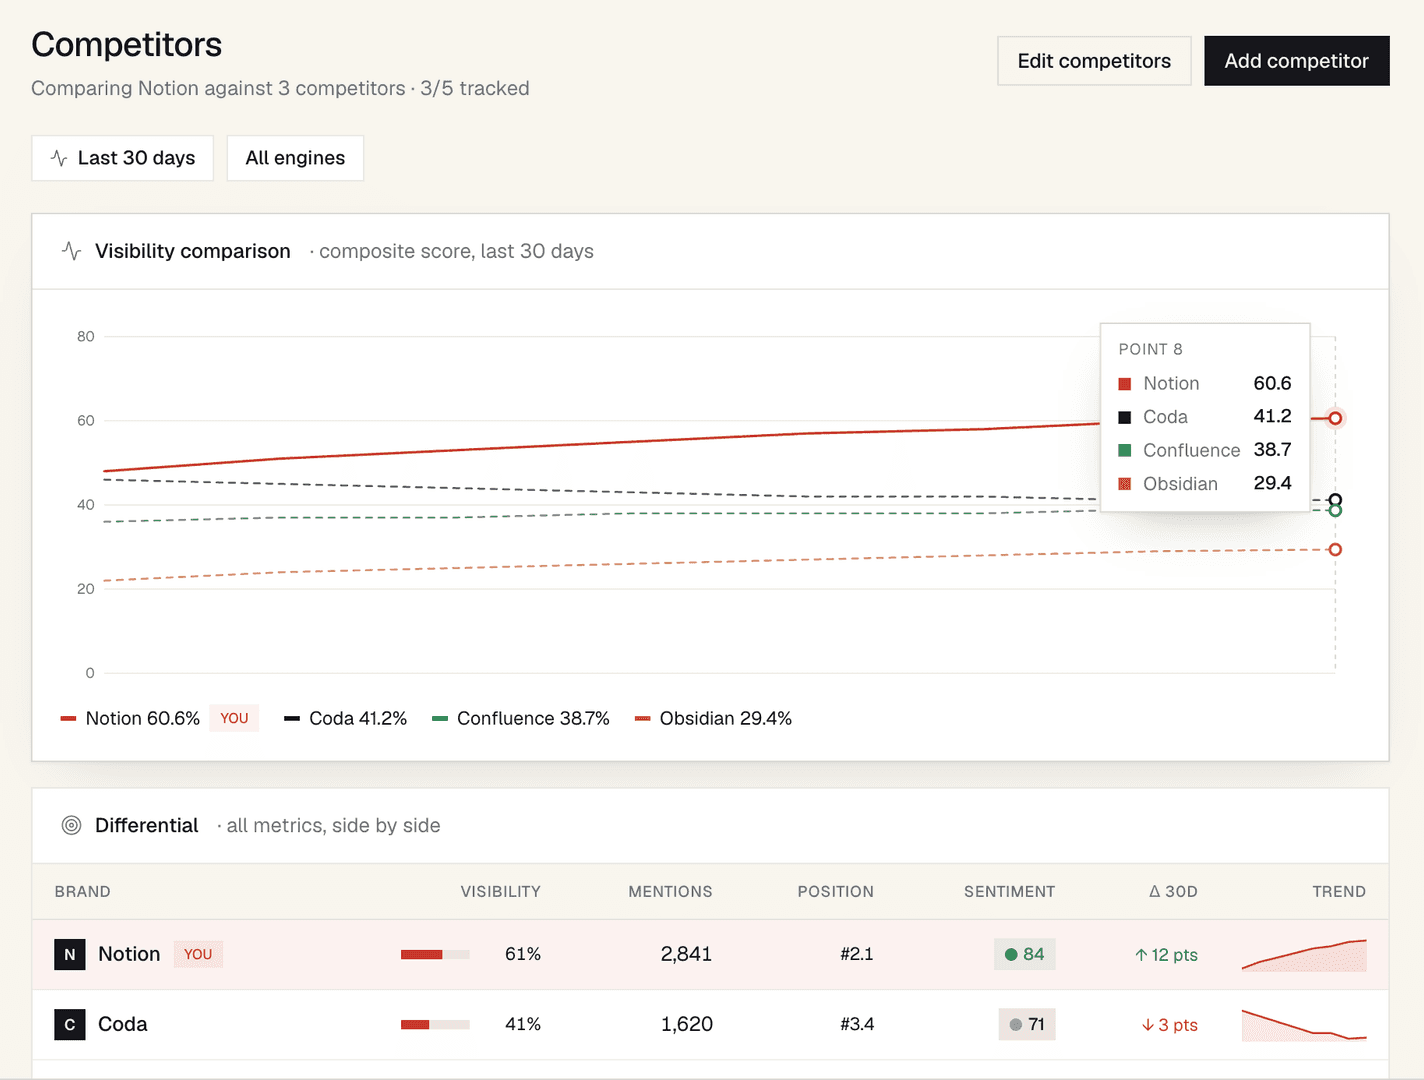
Task: Click Coda's 3 pts down delta
Action: pyautogui.click(x=1169, y=1025)
